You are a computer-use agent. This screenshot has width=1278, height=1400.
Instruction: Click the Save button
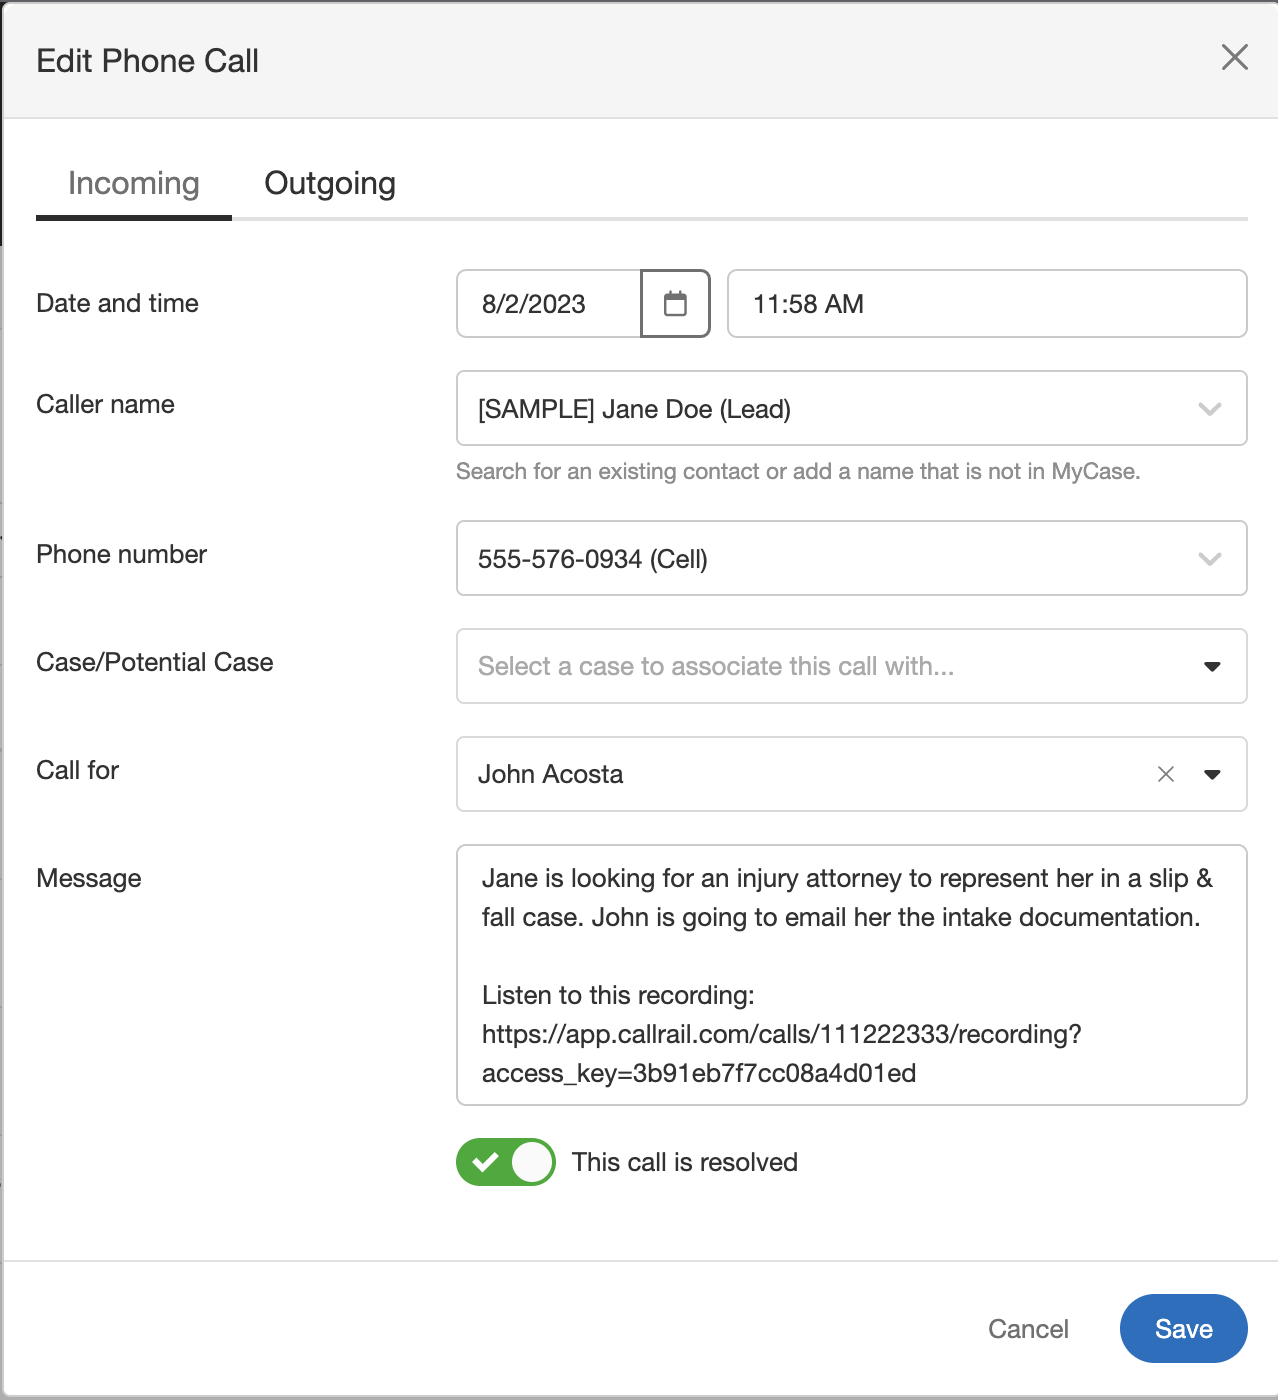(1183, 1329)
